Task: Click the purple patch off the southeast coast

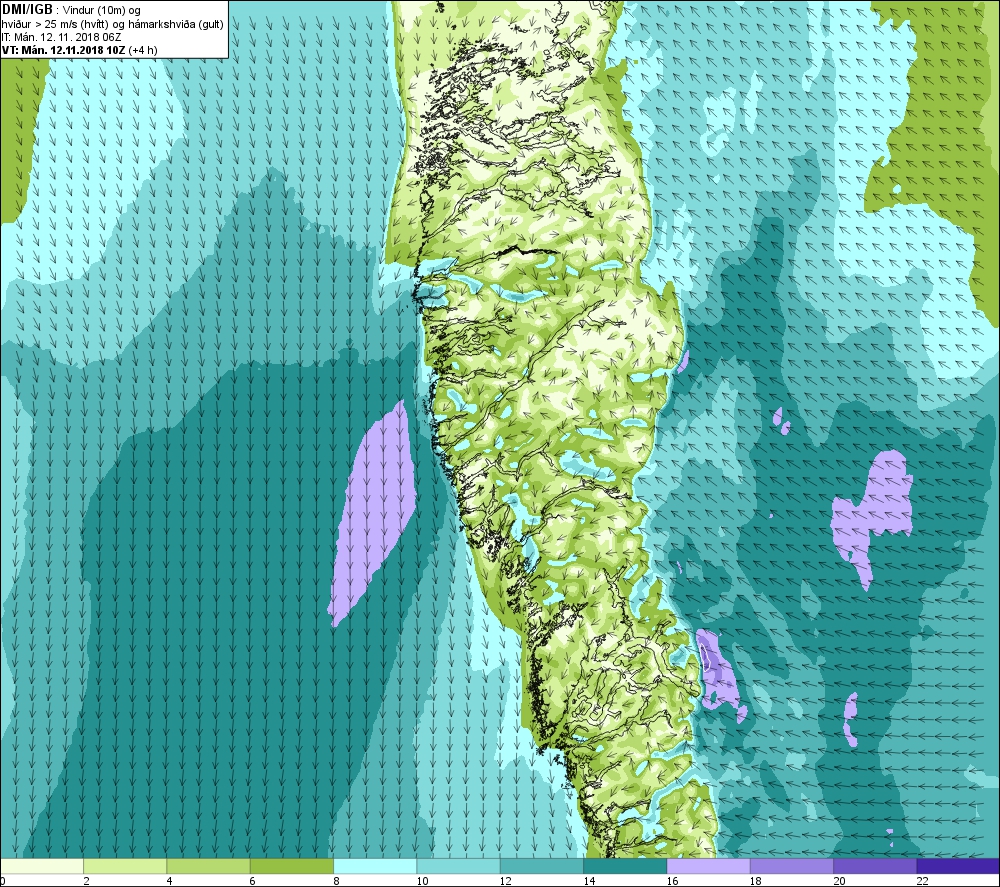Action: pyautogui.click(x=719, y=676)
